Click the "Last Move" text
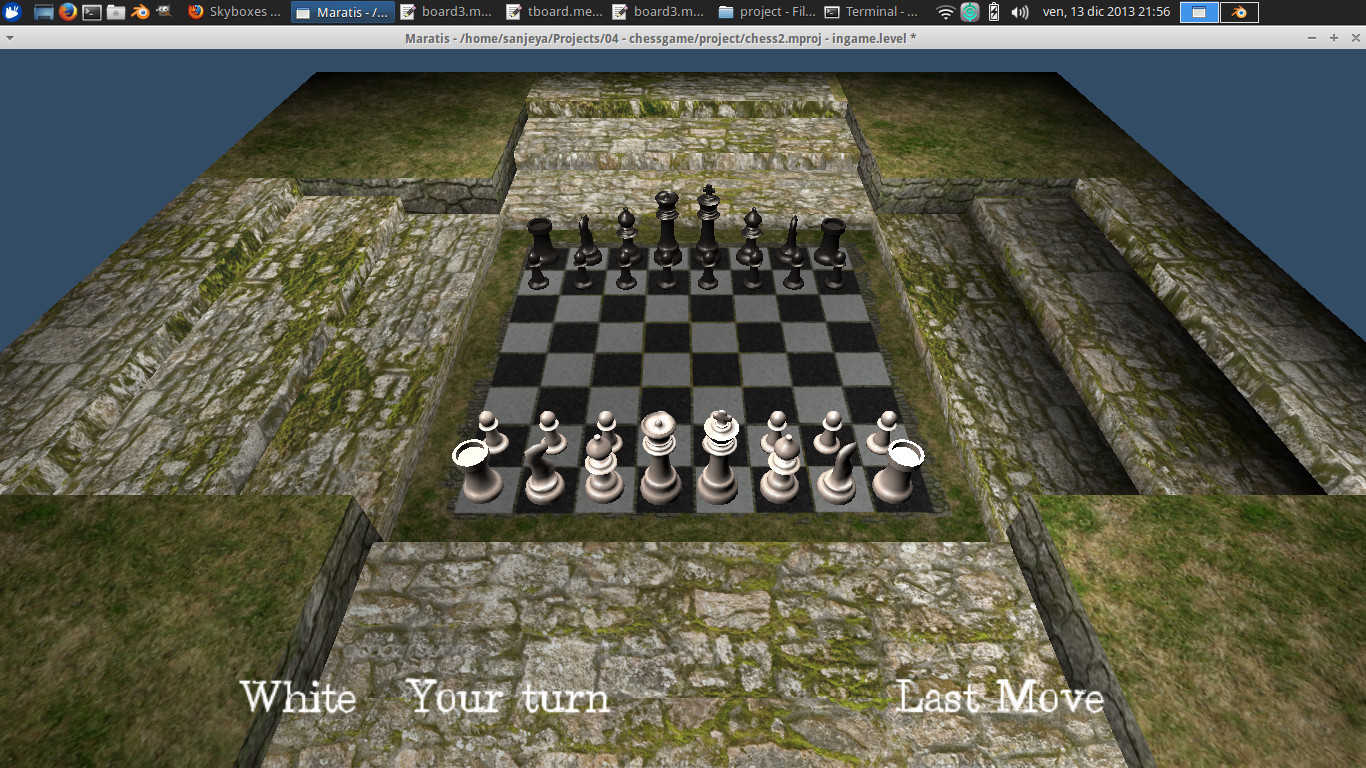This screenshot has width=1366, height=768. (999, 697)
